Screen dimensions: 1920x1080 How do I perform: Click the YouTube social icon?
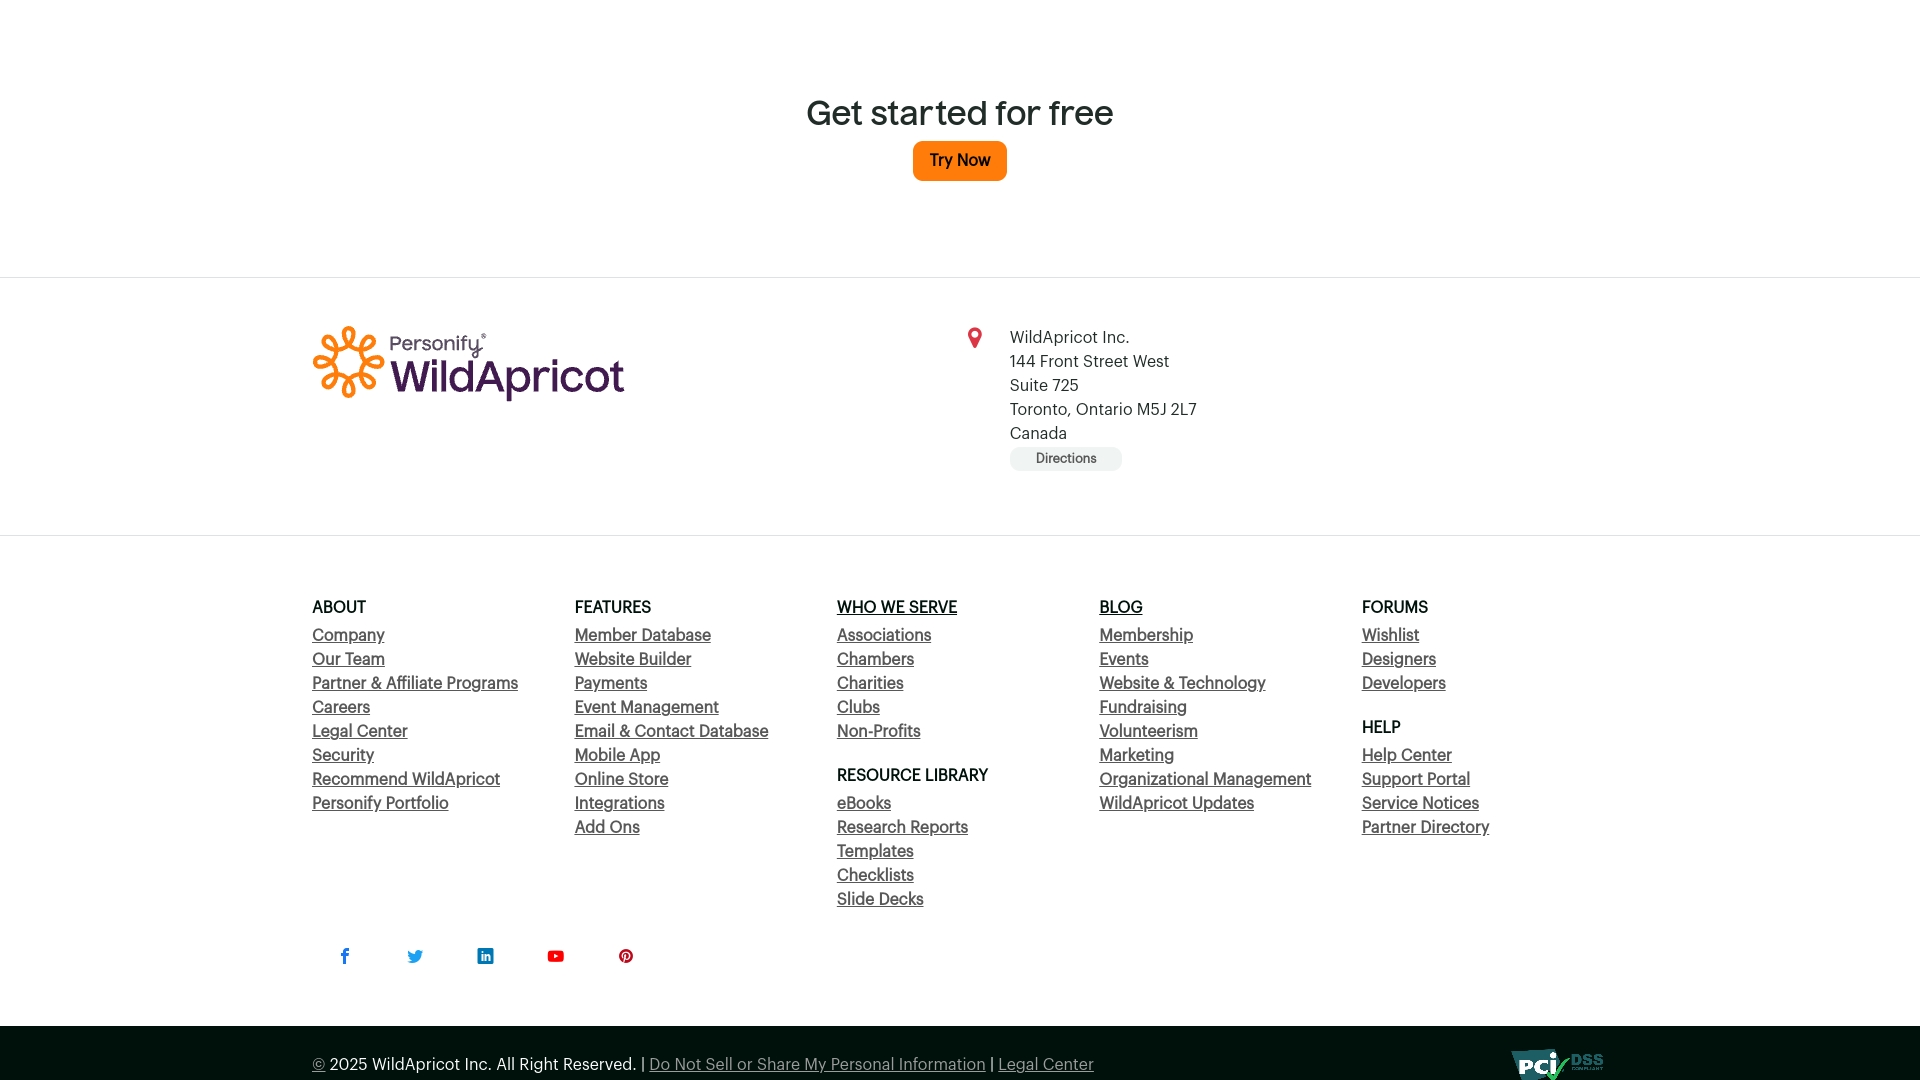tap(555, 956)
